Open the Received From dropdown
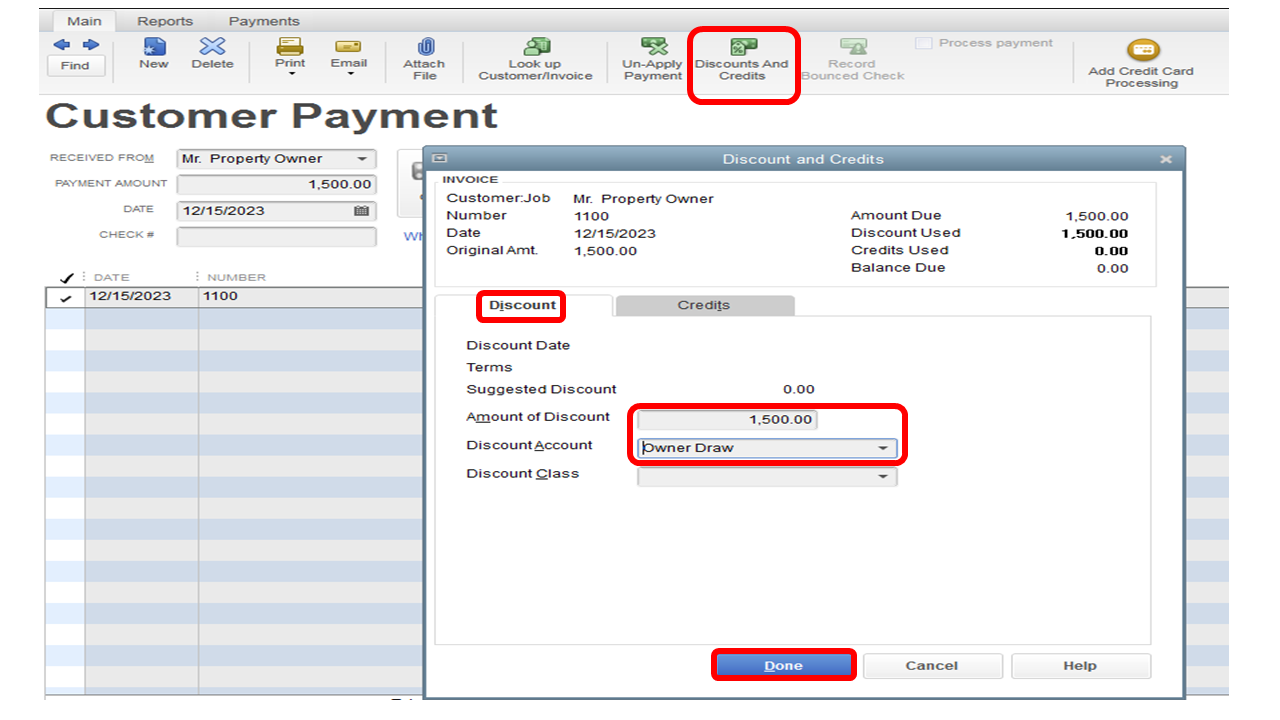 click(x=362, y=158)
